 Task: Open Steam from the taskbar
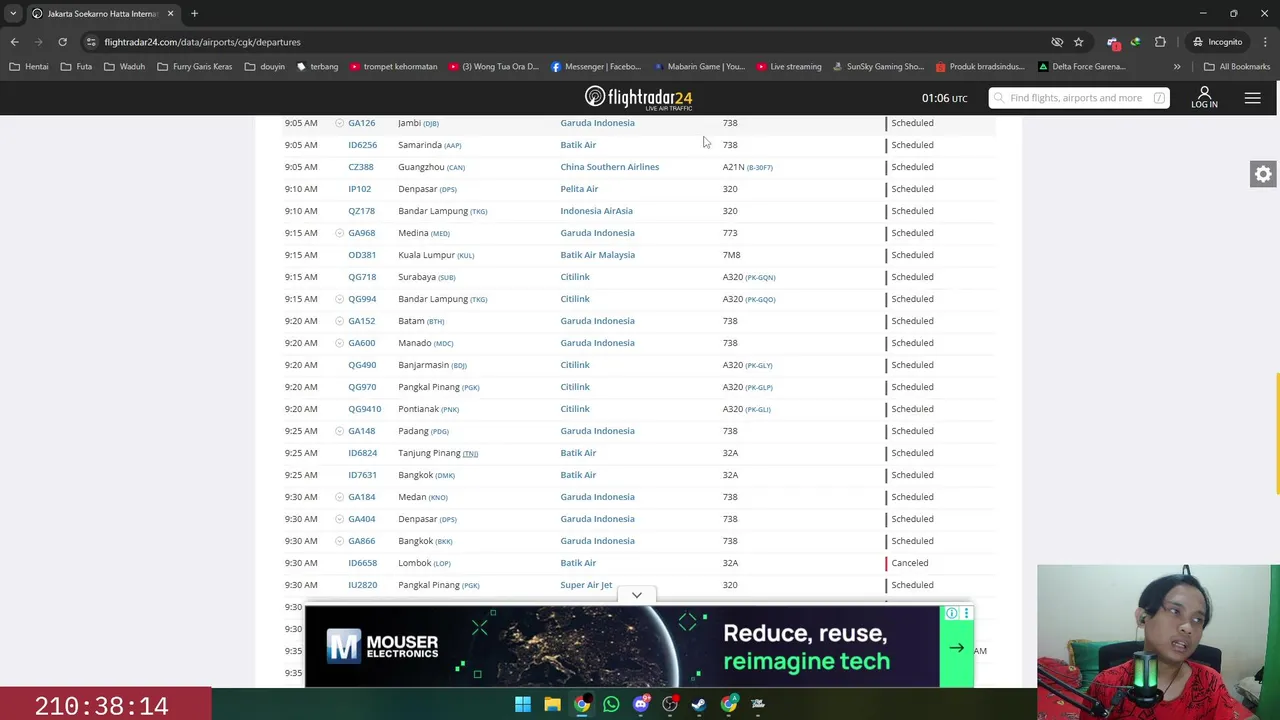tap(699, 704)
